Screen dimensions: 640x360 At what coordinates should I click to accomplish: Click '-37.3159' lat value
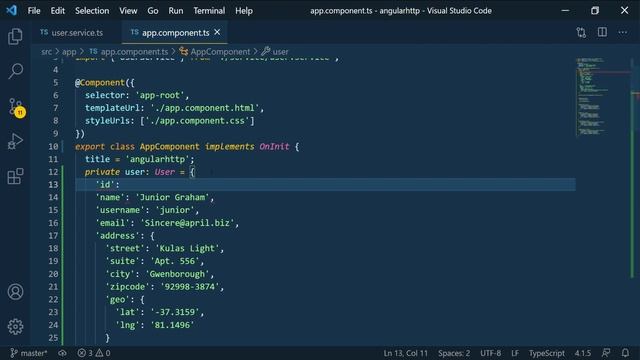[175, 312]
